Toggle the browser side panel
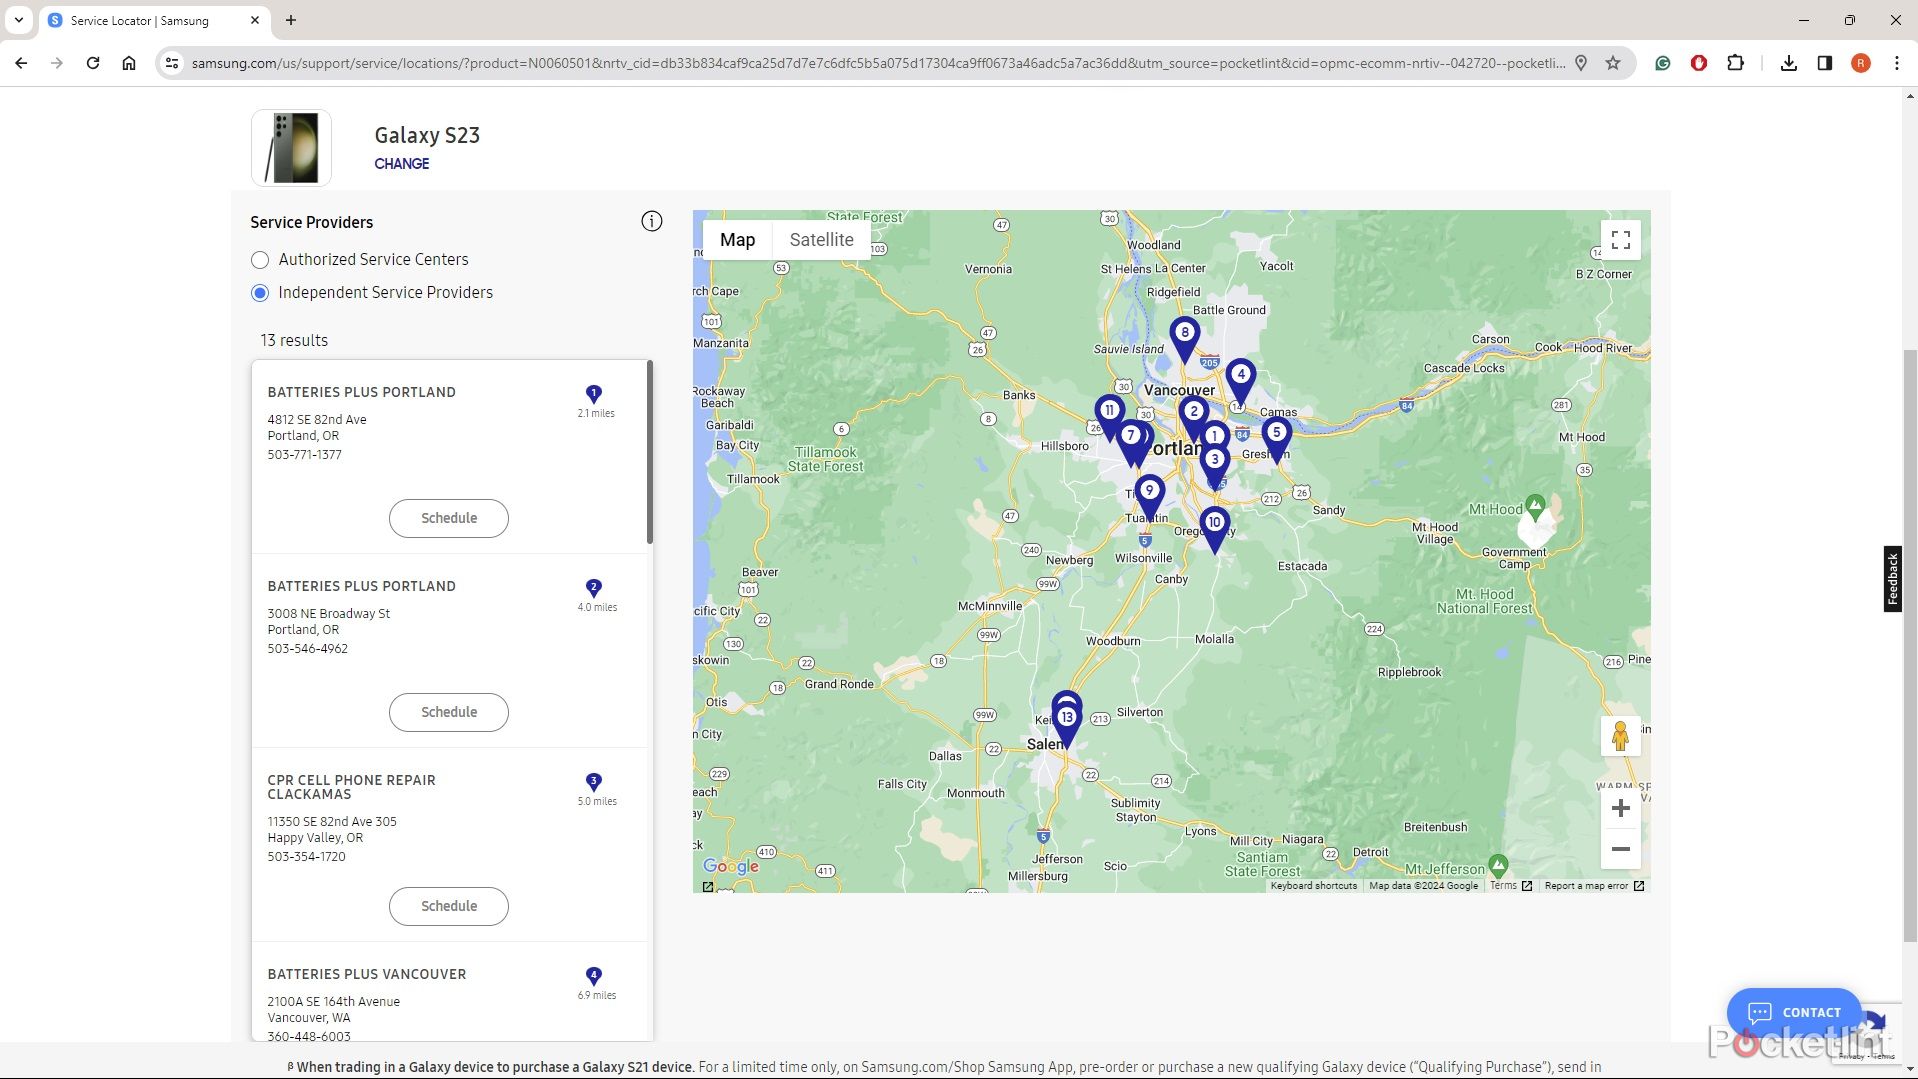 click(1825, 63)
